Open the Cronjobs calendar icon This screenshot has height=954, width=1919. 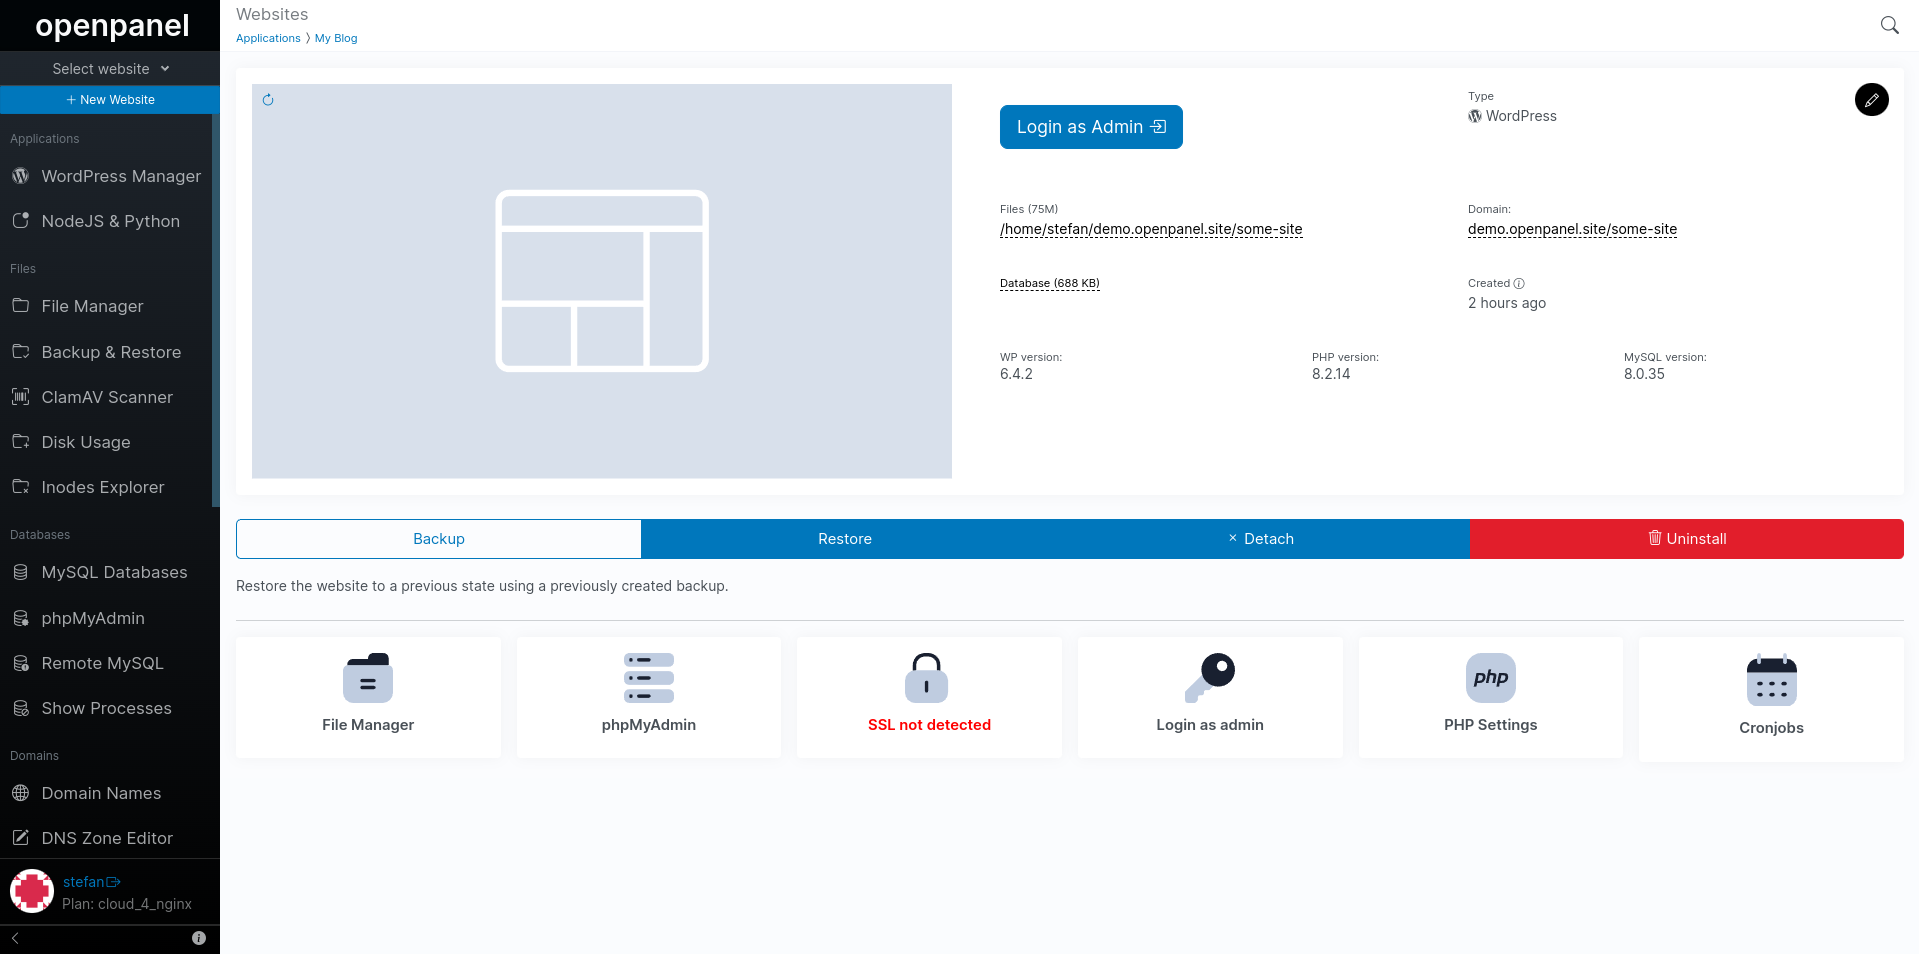point(1772,680)
